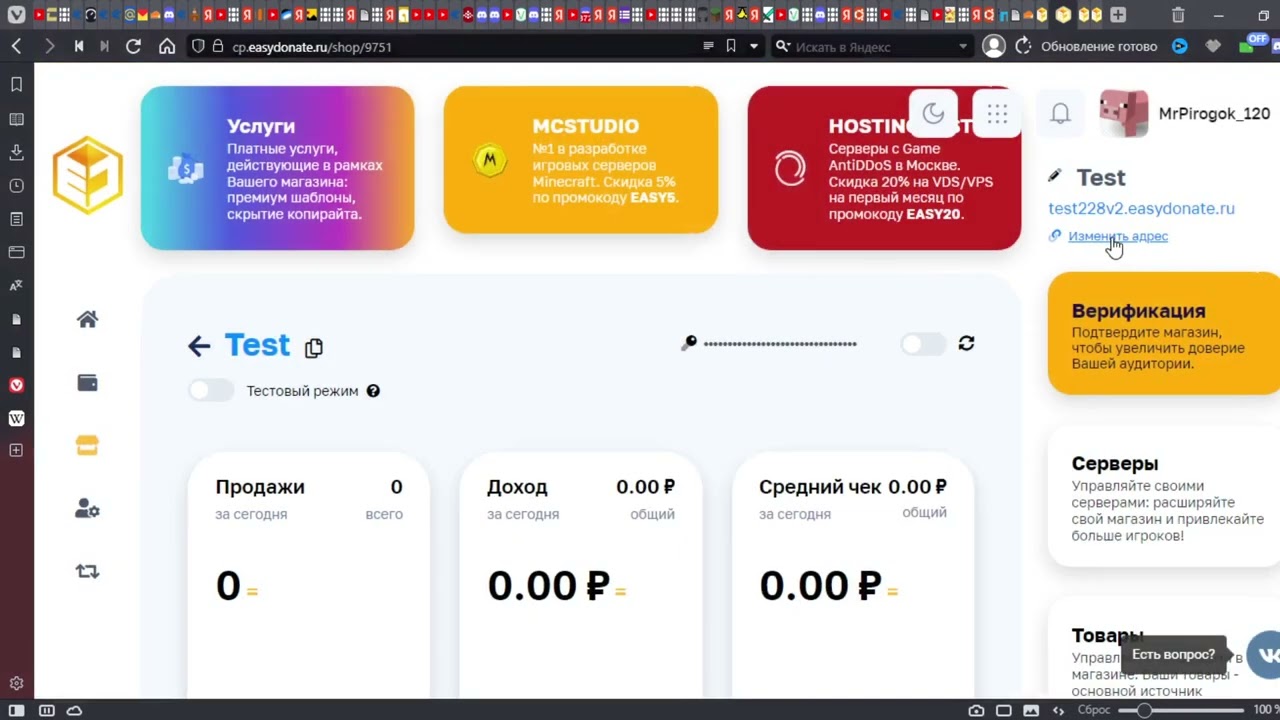Click the EasyDonate cube logo
The image size is (1280, 720).
pos(88,175)
